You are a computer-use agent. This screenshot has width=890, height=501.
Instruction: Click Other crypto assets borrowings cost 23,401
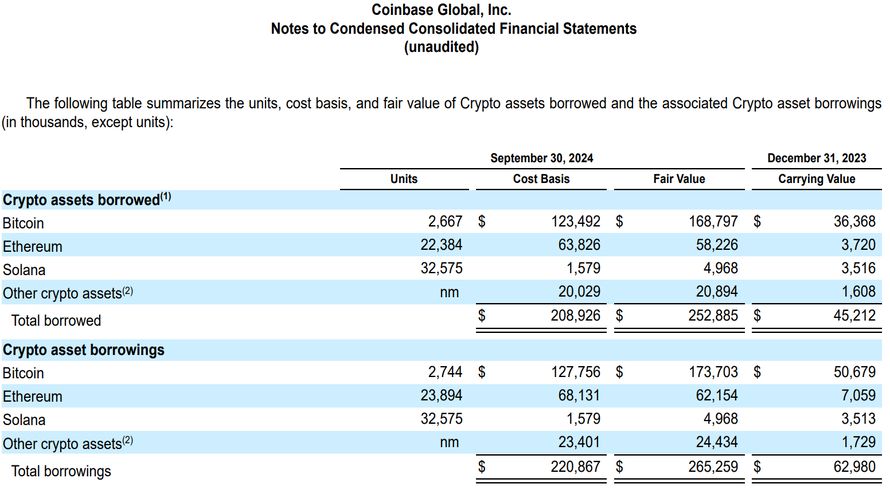pyautogui.click(x=579, y=442)
